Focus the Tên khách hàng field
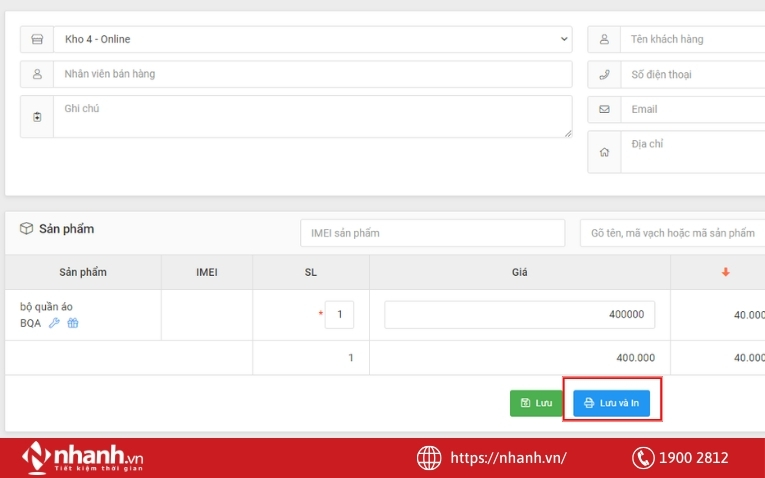Image resolution: width=765 pixels, height=478 pixels. 693,39
